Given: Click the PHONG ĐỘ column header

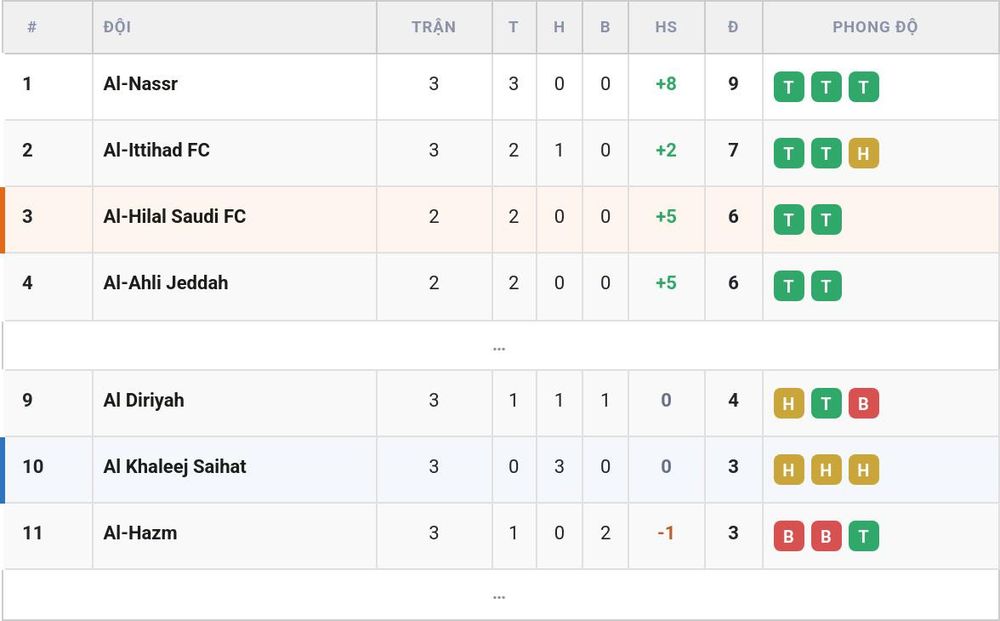Looking at the screenshot, I should pyautogui.click(x=875, y=27).
